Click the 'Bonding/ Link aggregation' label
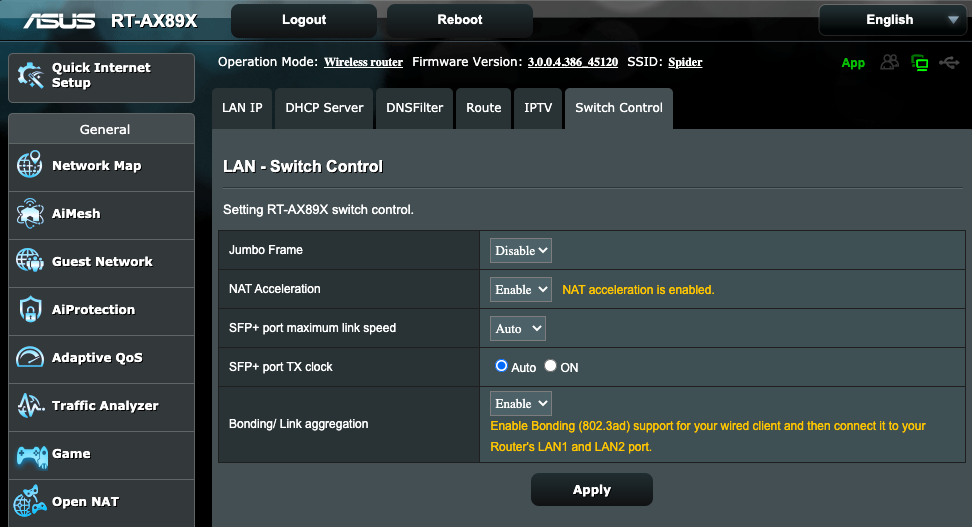The image size is (972, 527). [299, 424]
